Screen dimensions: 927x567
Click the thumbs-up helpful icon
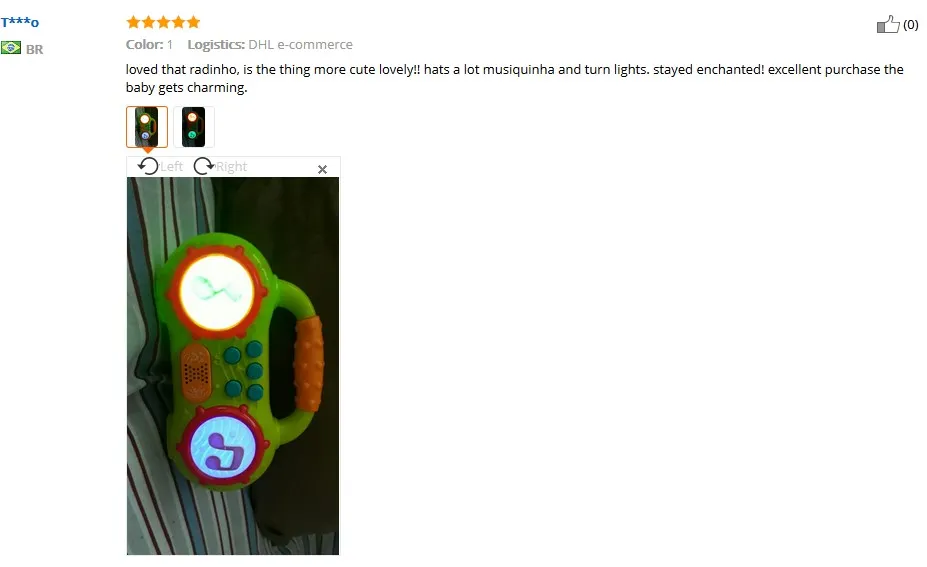(x=888, y=24)
